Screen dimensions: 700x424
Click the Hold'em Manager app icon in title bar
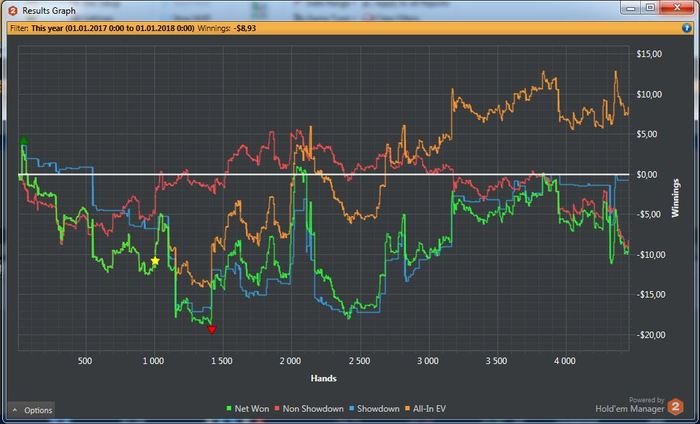[x=12, y=9]
